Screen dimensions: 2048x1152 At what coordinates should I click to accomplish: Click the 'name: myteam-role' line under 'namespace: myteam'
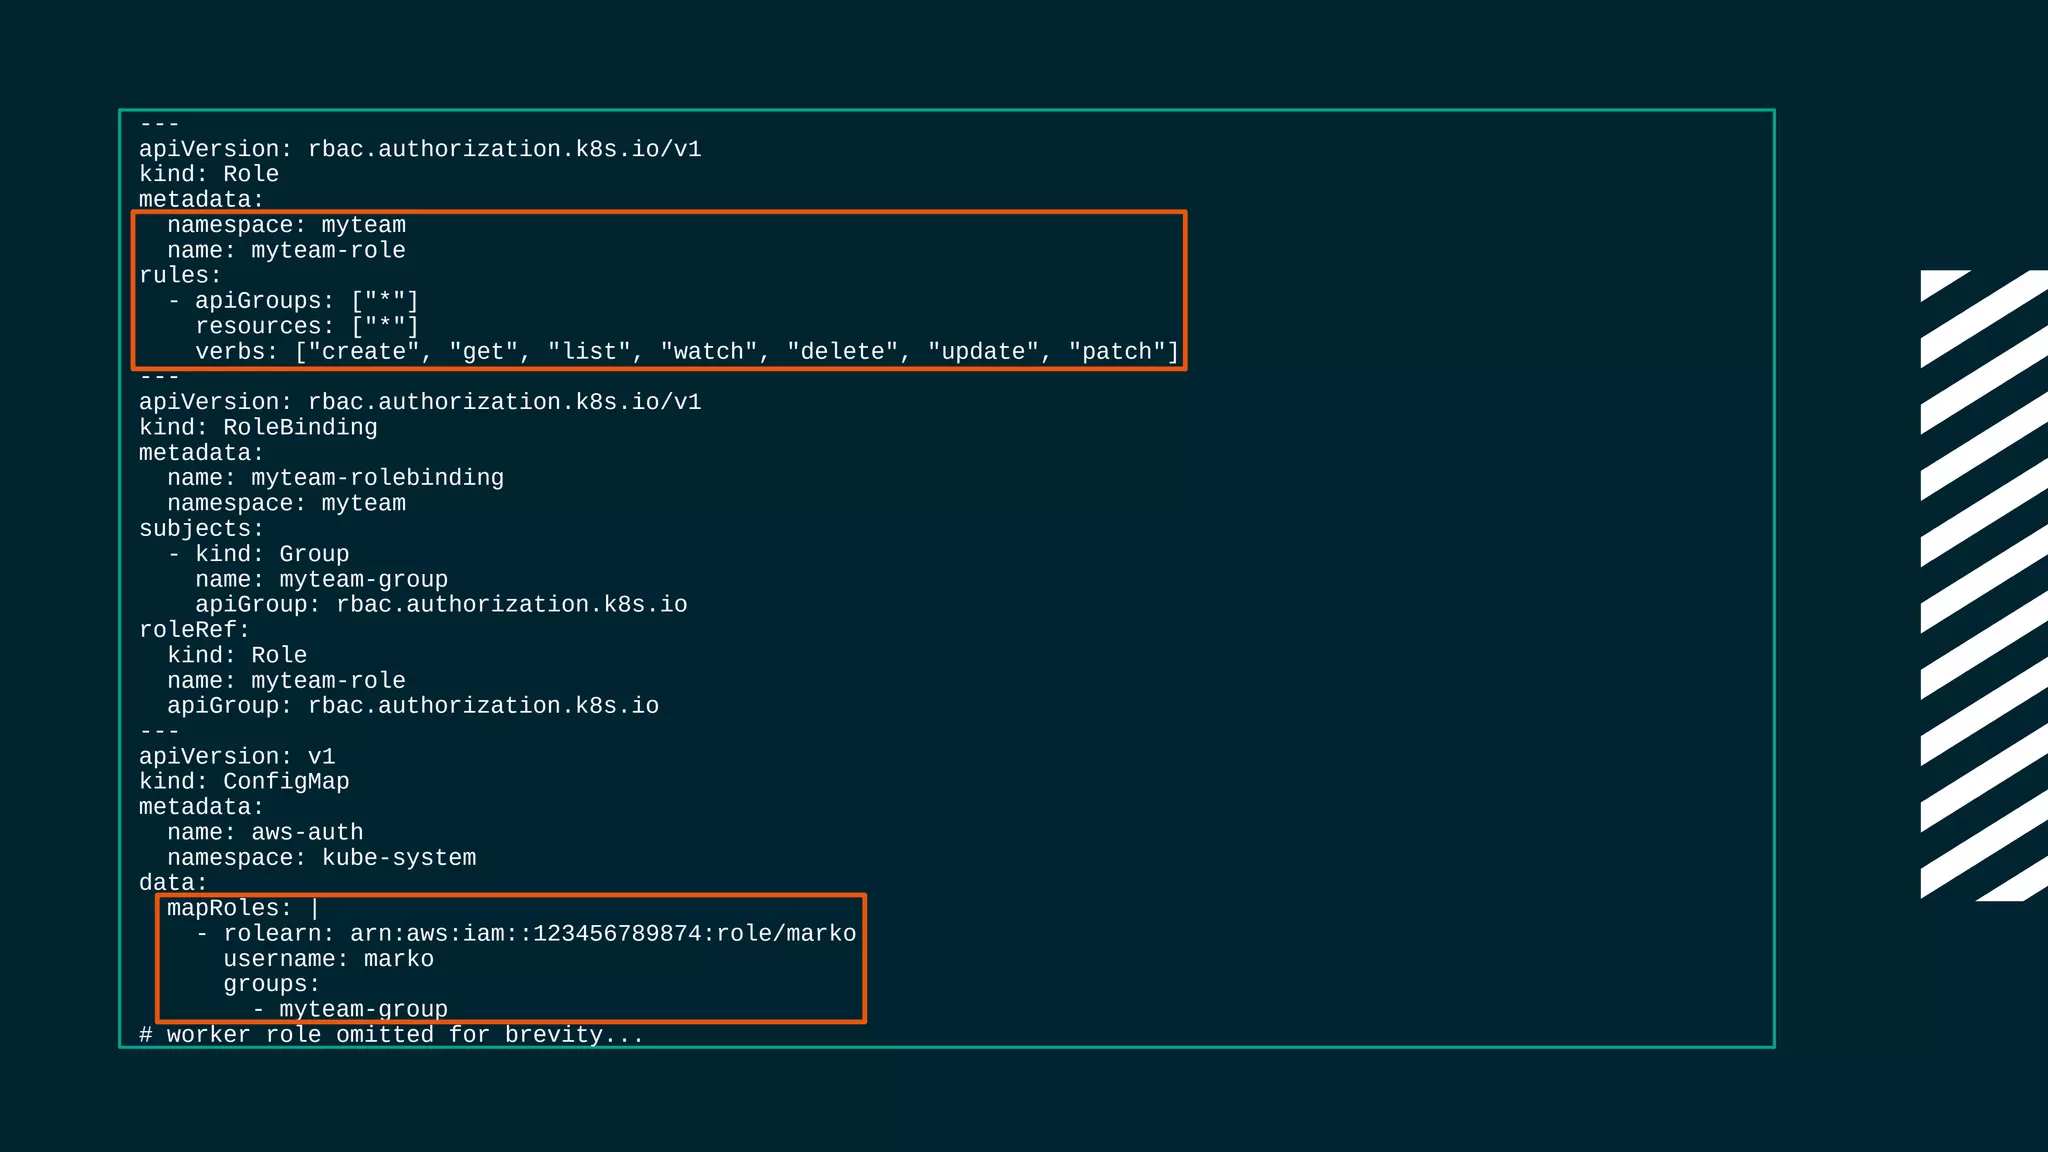pyautogui.click(x=286, y=250)
